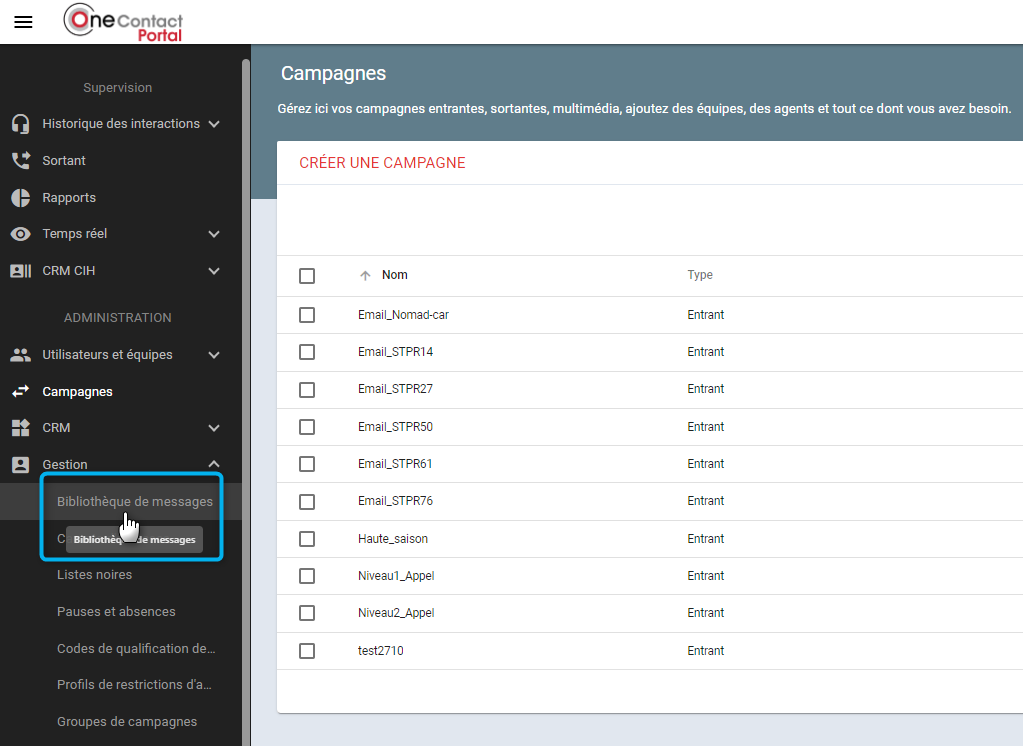Click CRÉER UNE CAMPAGNE button
Viewport: 1023px width, 746px height.
(382, 163)
